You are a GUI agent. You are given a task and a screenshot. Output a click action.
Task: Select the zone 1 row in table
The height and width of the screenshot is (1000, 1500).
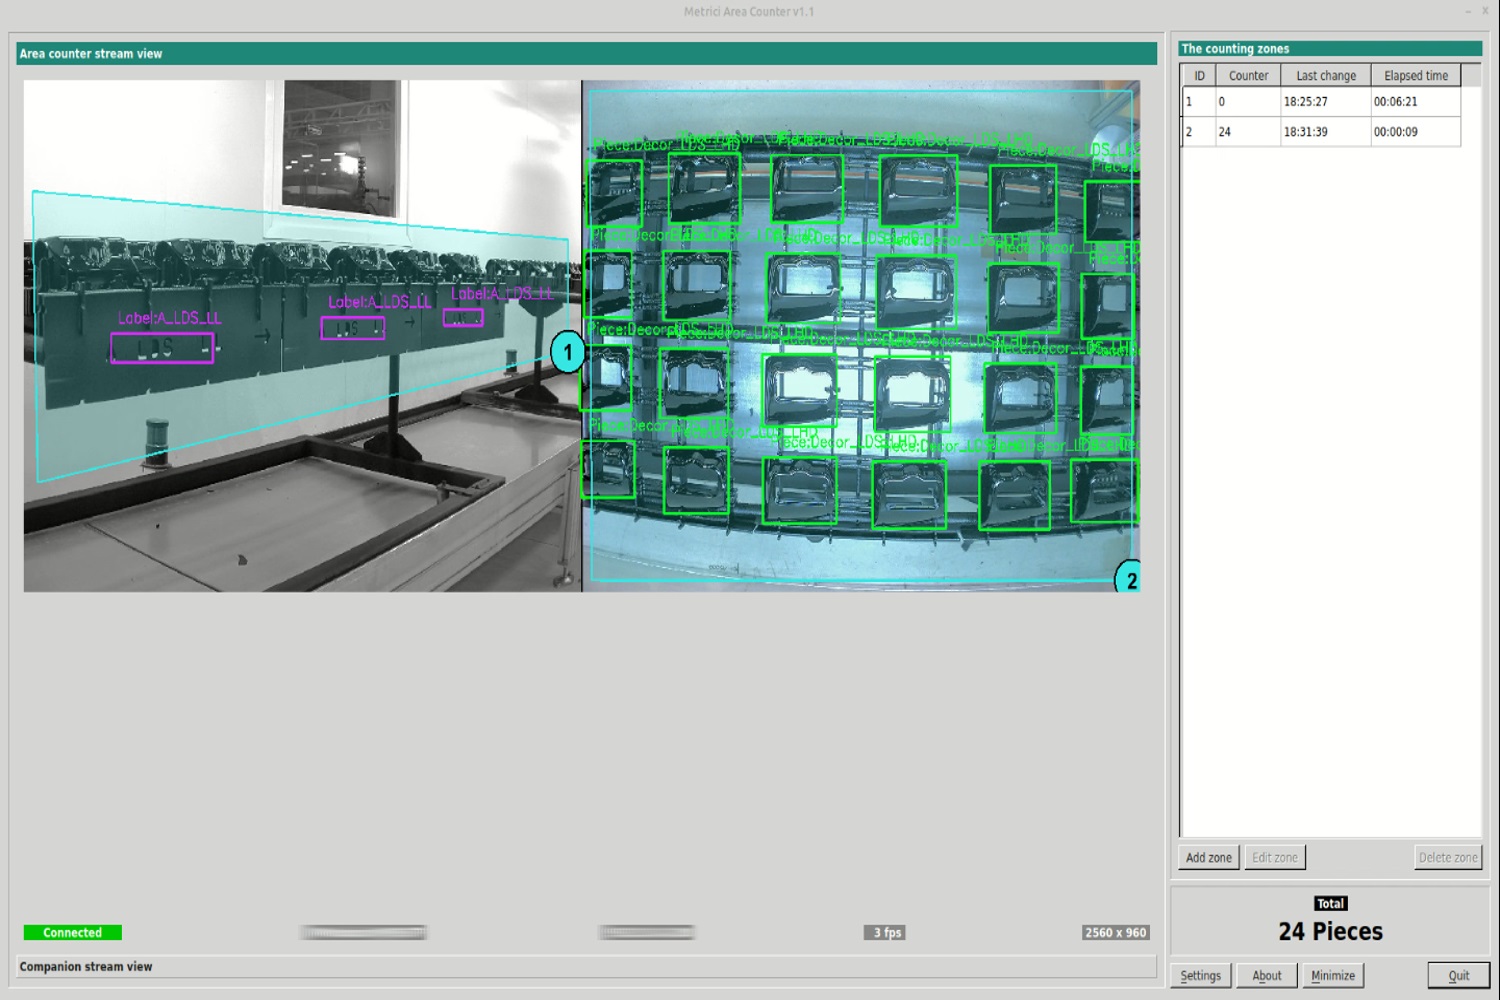1320,102
